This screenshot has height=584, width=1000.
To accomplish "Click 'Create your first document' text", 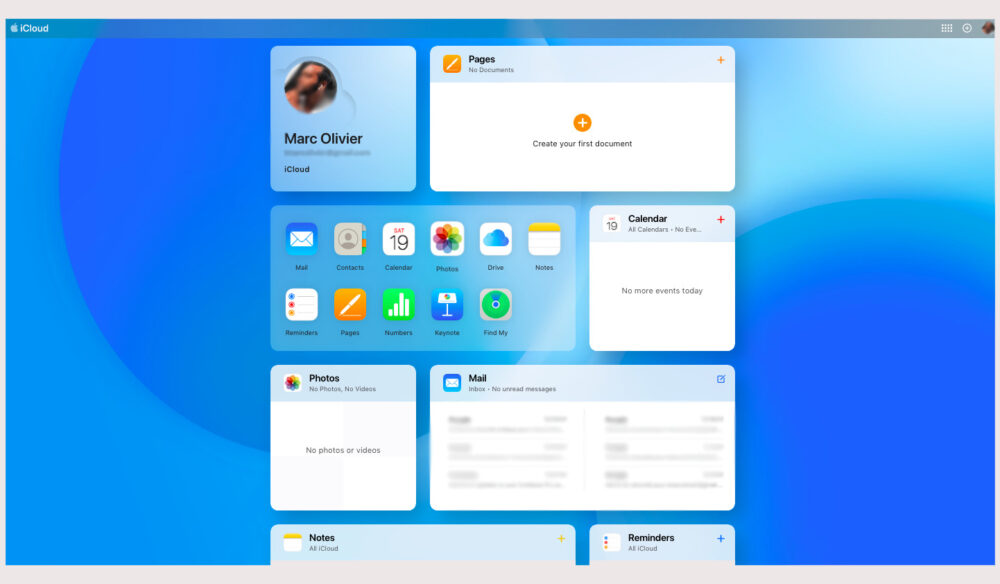I will click(x=582, y=143).
